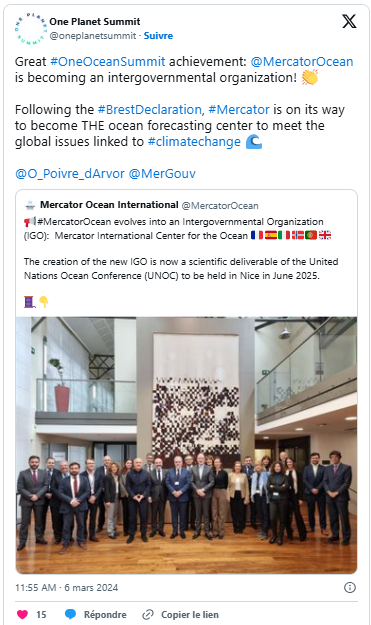Click the Répondre reply button
The image size is (371, 625).
(105, 615)
